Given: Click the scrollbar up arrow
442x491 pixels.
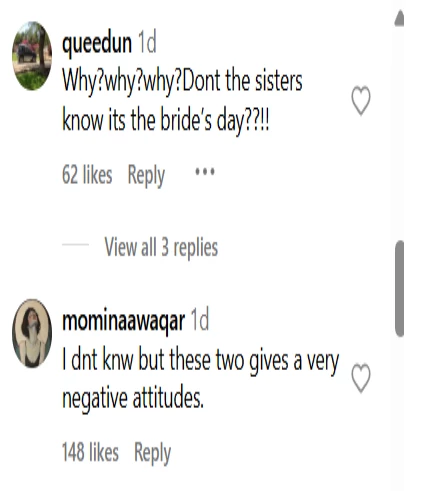Looking at the screenshot, I should click(399, 19).
